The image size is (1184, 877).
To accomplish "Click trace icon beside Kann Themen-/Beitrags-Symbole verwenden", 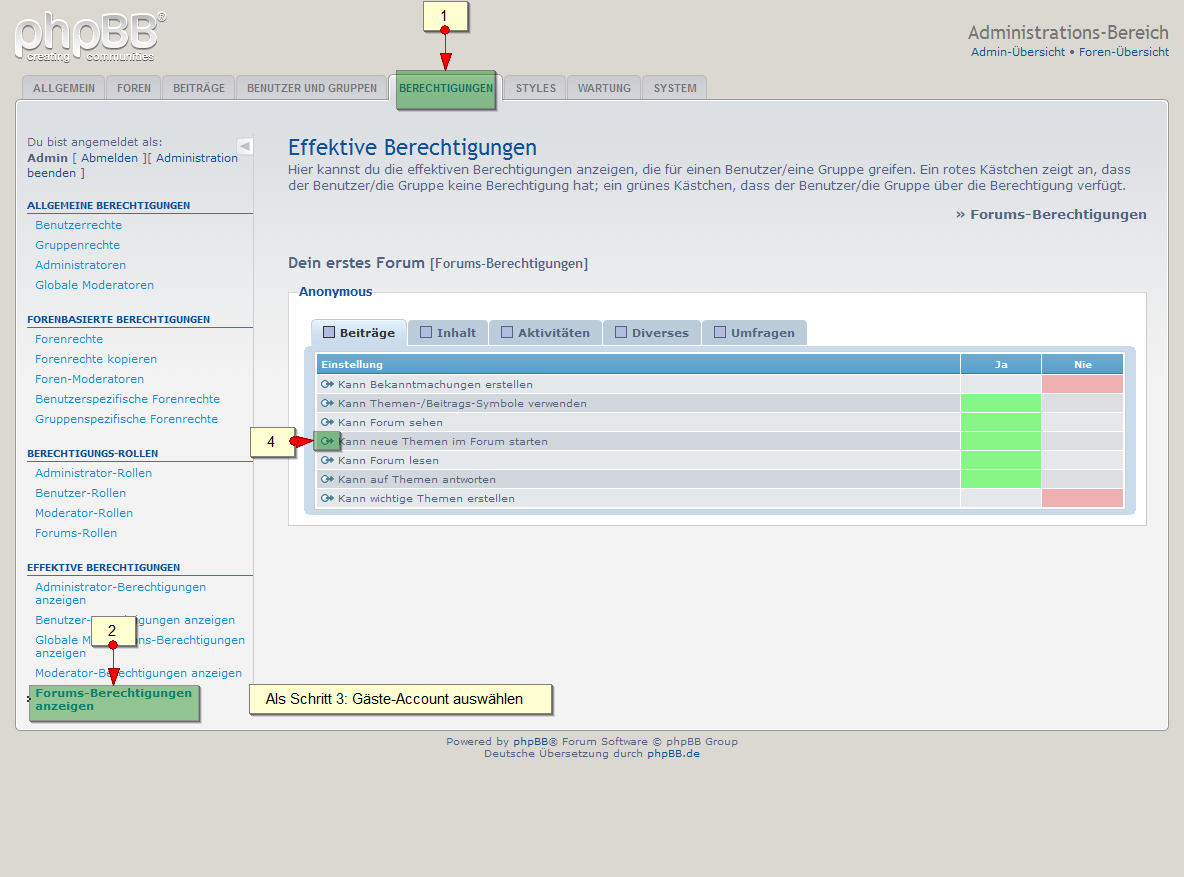I will pyautogui.click(x=327, y=404).
